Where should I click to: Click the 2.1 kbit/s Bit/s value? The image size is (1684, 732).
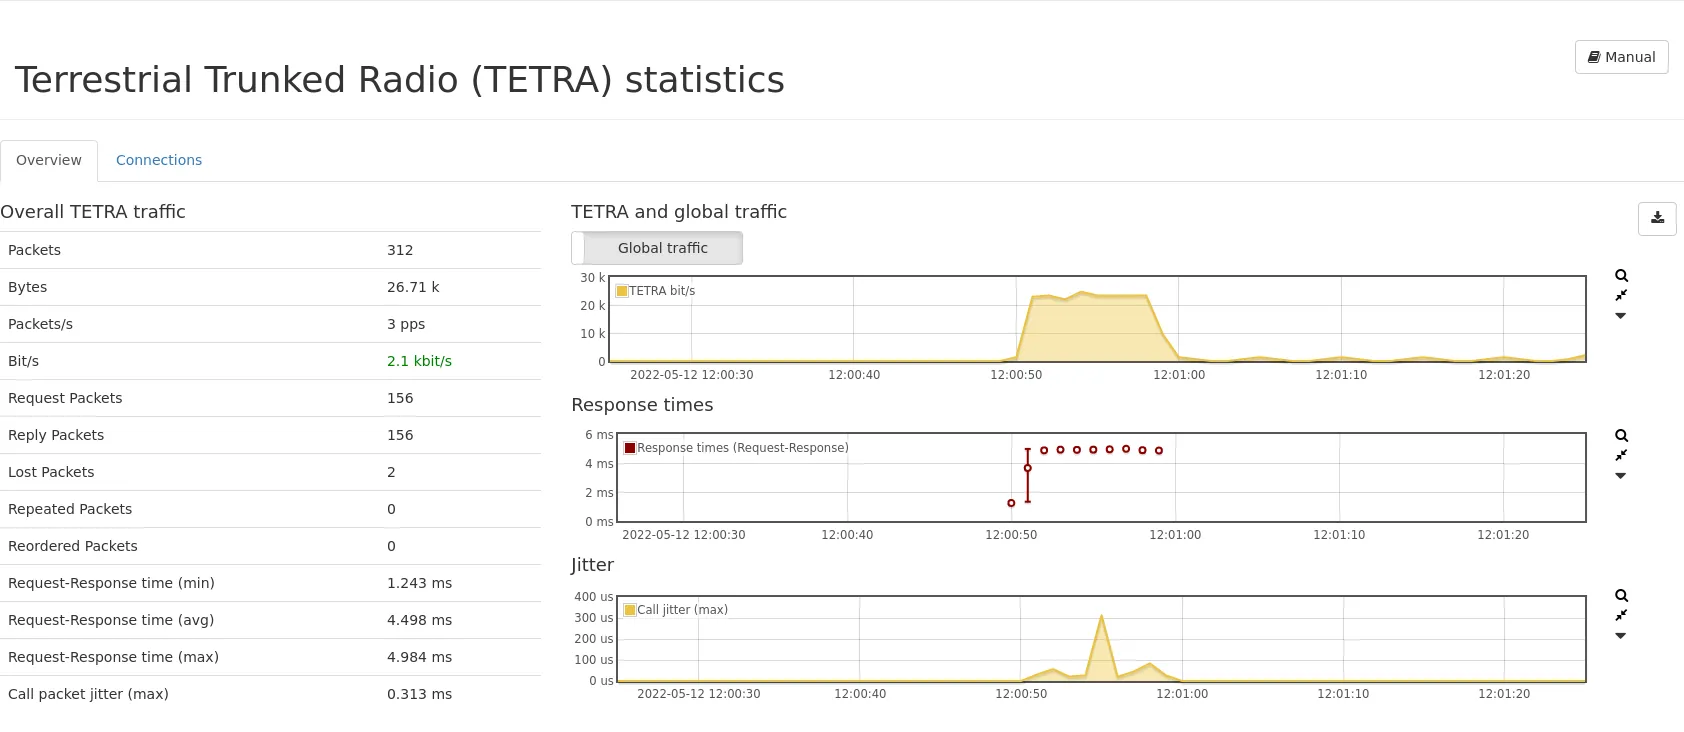pos(419,361)
